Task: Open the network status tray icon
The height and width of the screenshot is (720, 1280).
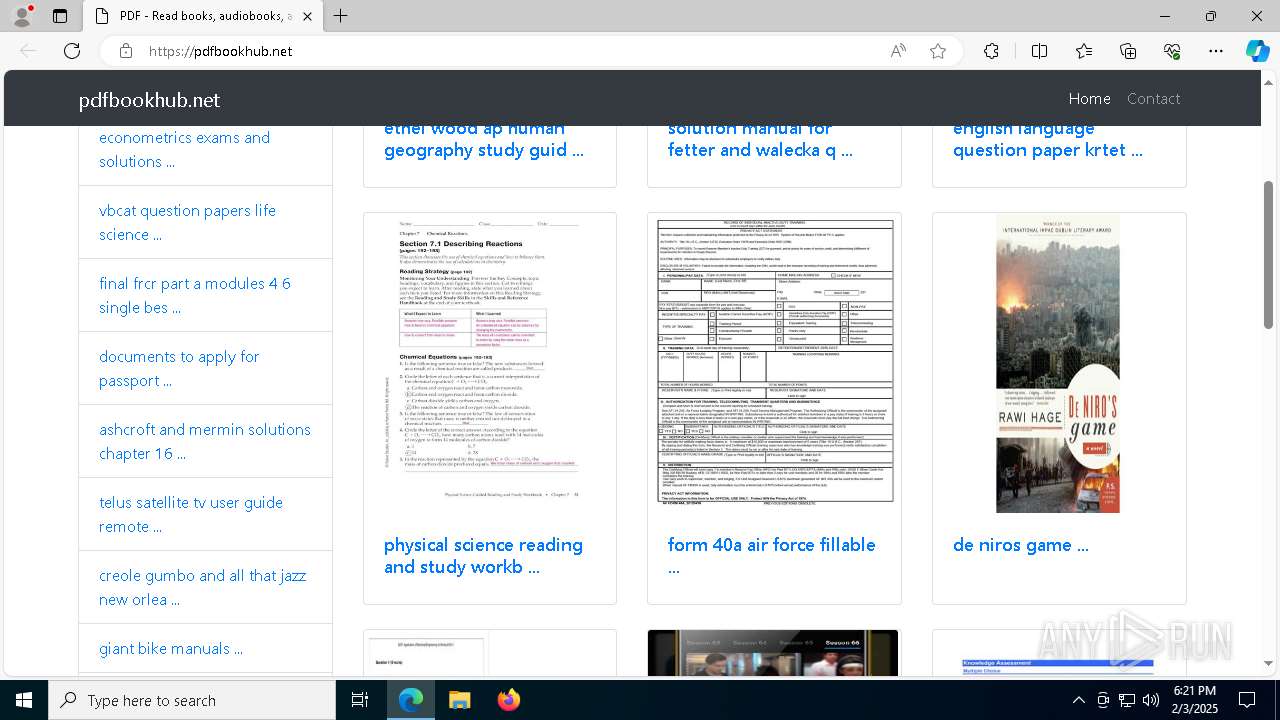Action: (x=1127, y=700)
